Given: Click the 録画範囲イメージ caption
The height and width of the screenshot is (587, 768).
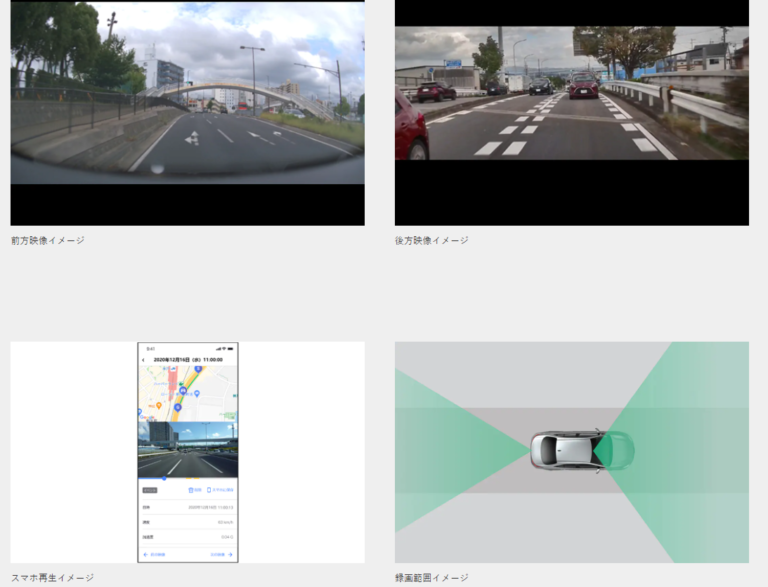Looking at the screenshot, I should click(x=431, y=577).
